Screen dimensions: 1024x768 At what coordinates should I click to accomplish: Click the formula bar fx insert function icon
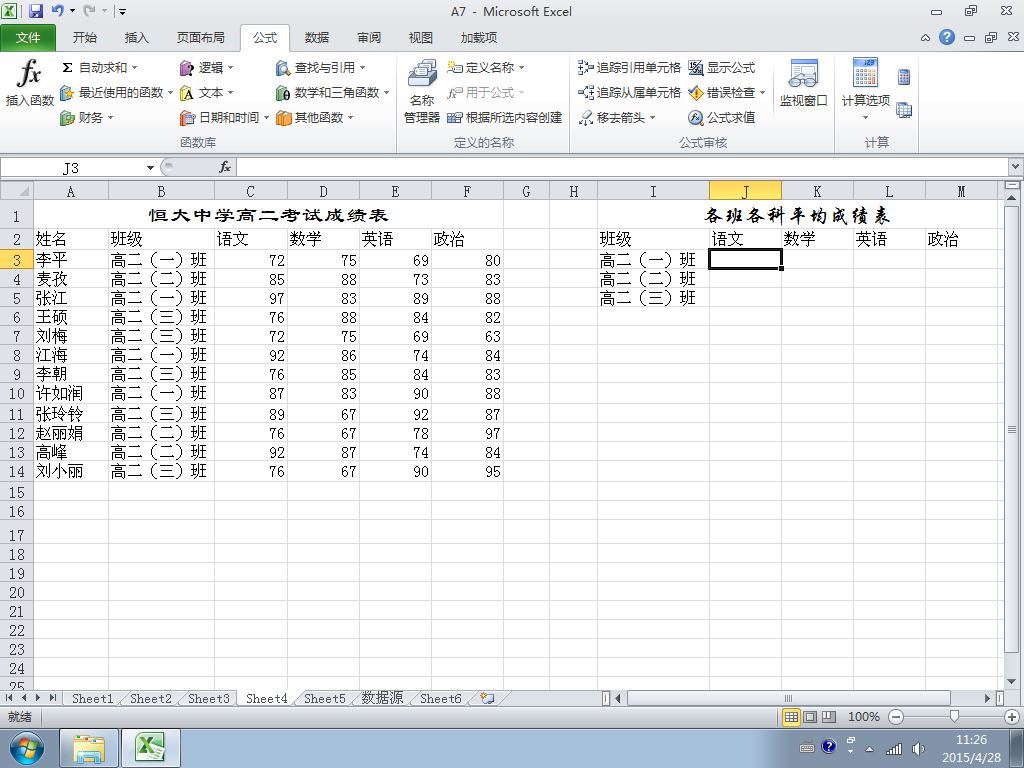pyautogui.click(x=225, y=167)
